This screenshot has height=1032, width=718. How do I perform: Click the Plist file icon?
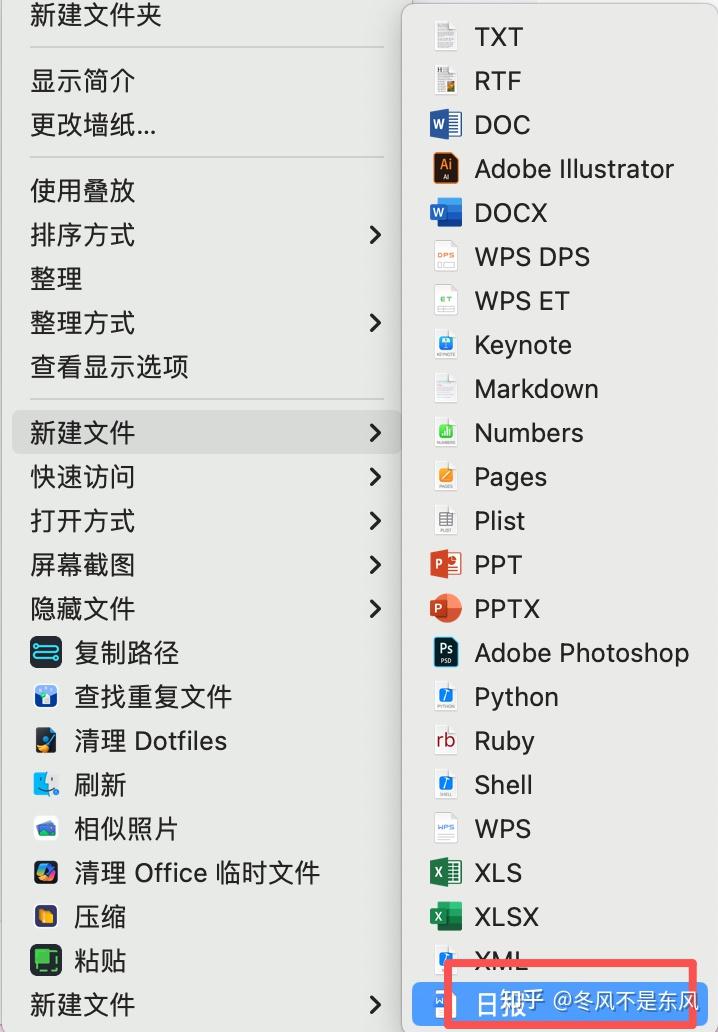click(x=446, y=521)
